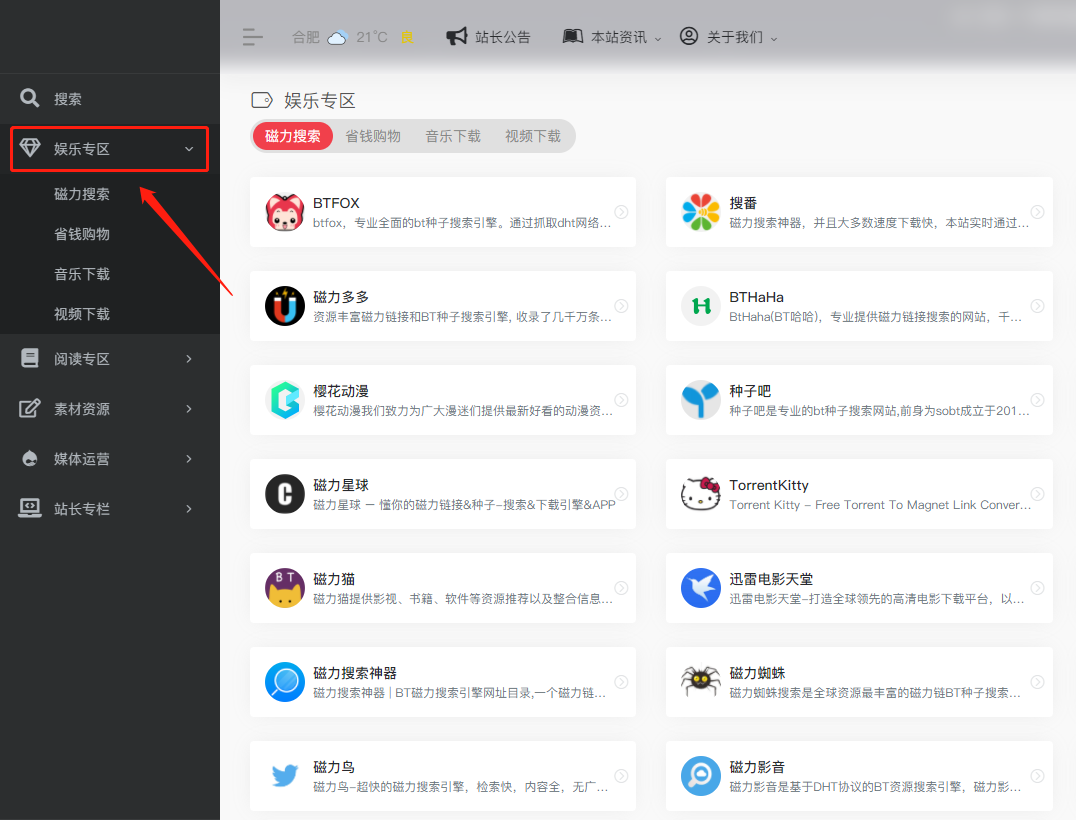Click the edit icon for 素材资源
1076x820 pixels.
coord(30,408)
